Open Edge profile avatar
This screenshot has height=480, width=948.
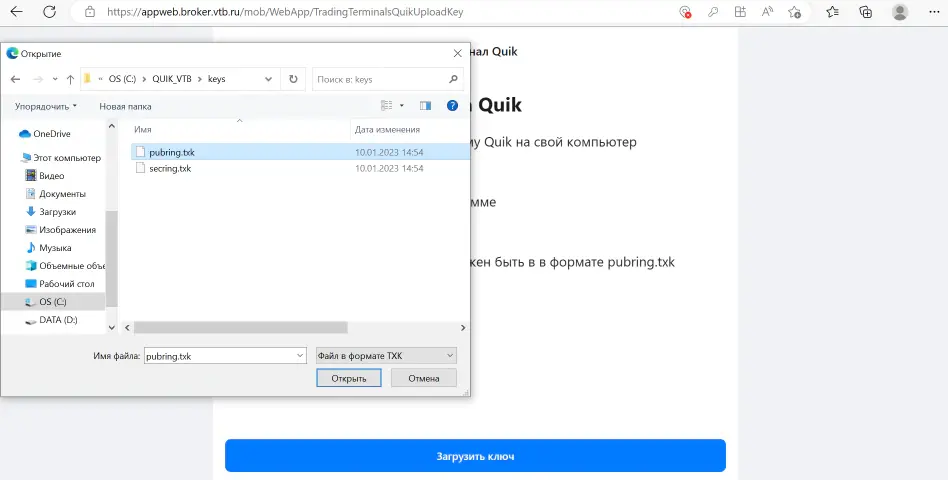900,11
